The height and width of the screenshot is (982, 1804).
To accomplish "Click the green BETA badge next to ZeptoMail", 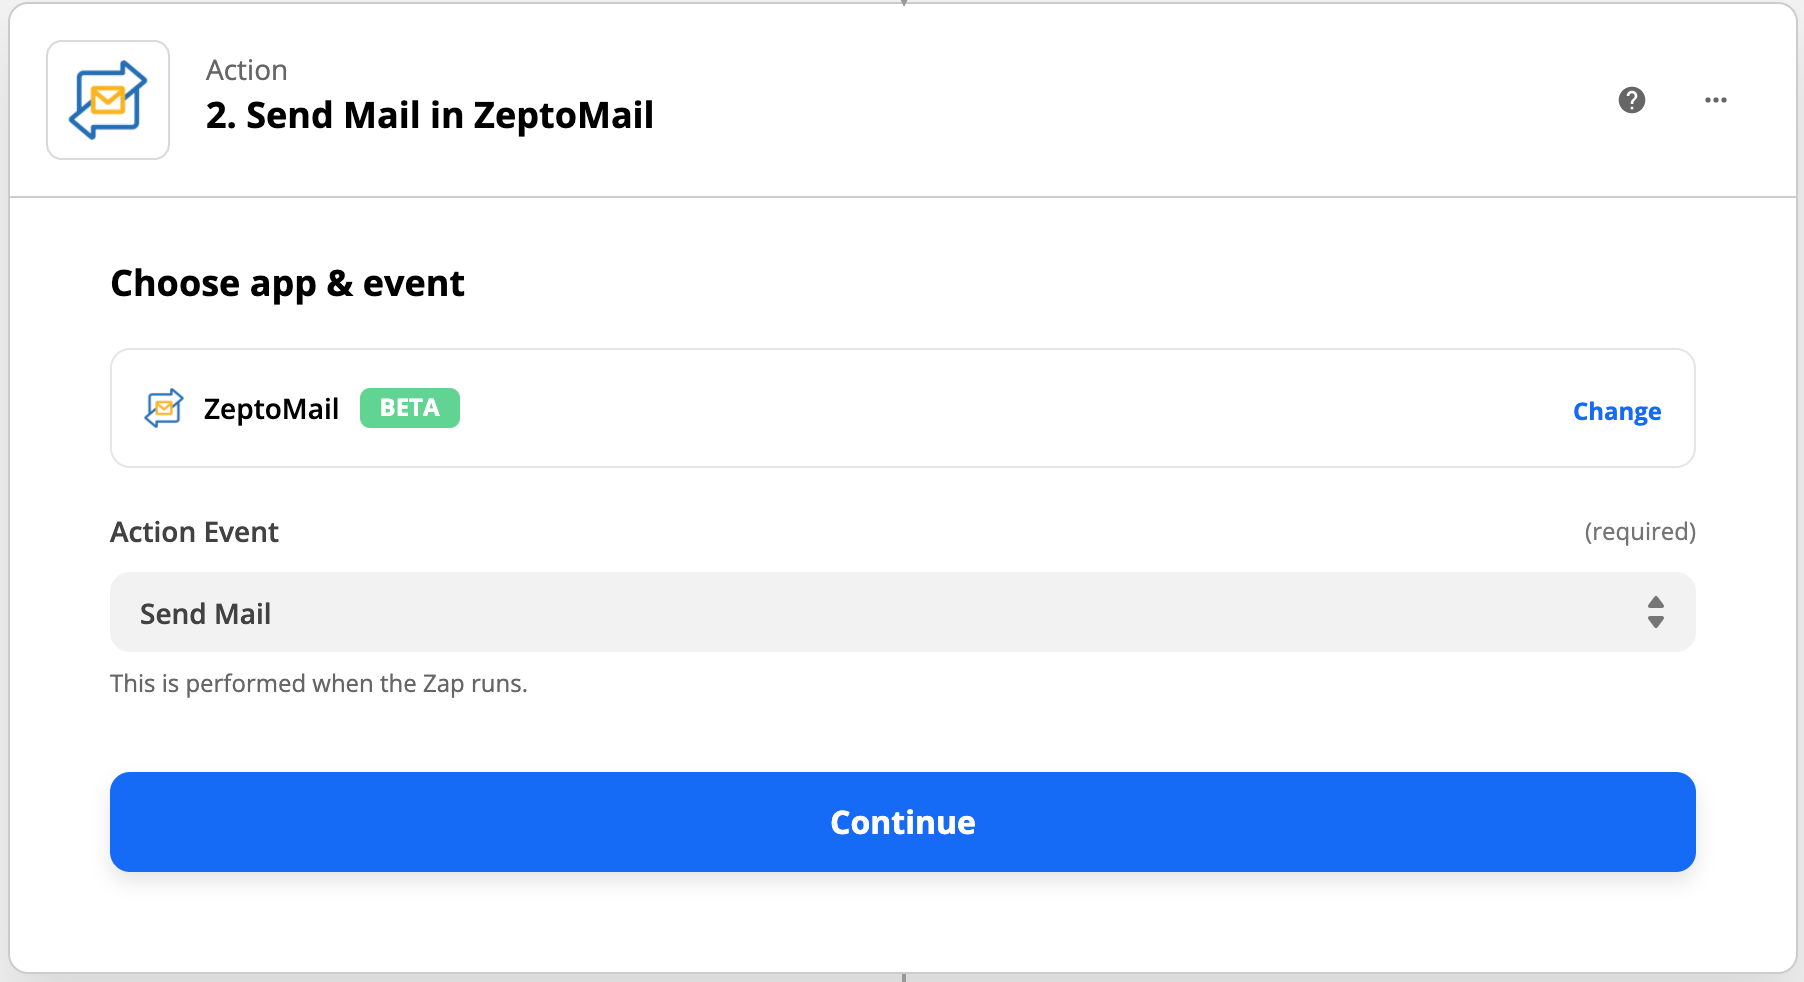I will pyautogui.click(x=409, y=408).
